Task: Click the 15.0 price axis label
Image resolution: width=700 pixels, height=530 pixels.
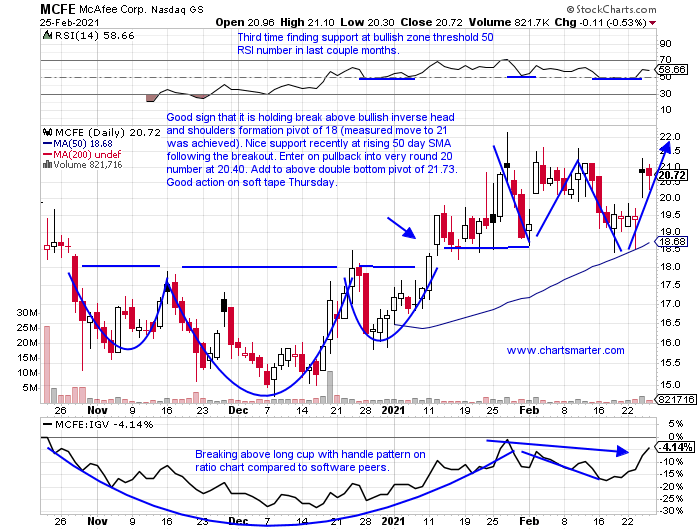Action: 670,384
